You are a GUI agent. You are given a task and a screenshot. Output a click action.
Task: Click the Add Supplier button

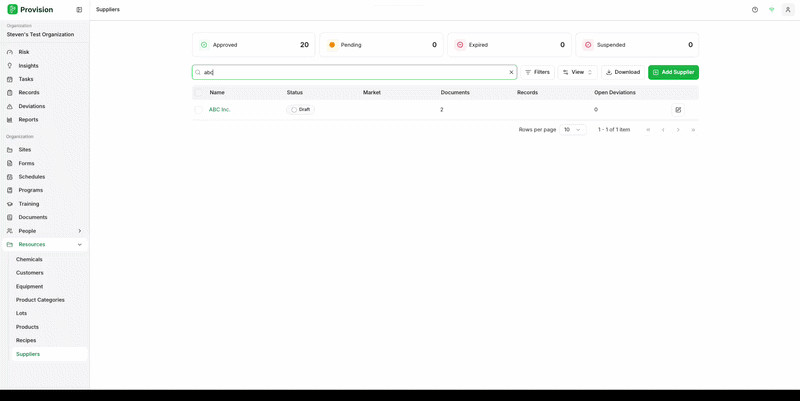673,72
